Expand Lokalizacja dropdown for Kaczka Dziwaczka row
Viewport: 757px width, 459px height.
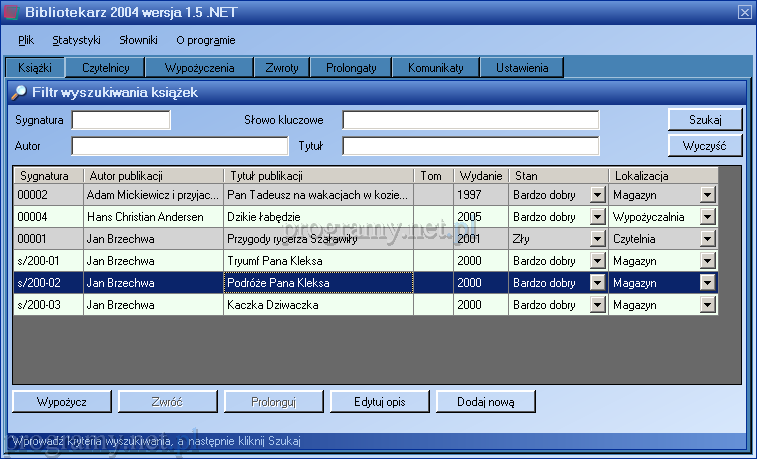pyautogui.click(x=708, y=304)
